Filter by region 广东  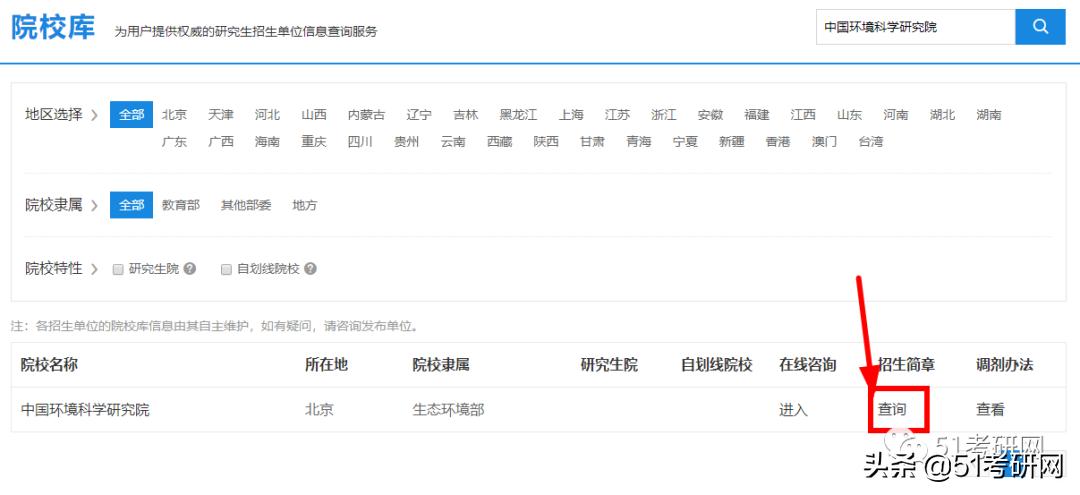[x=174, y=141]
